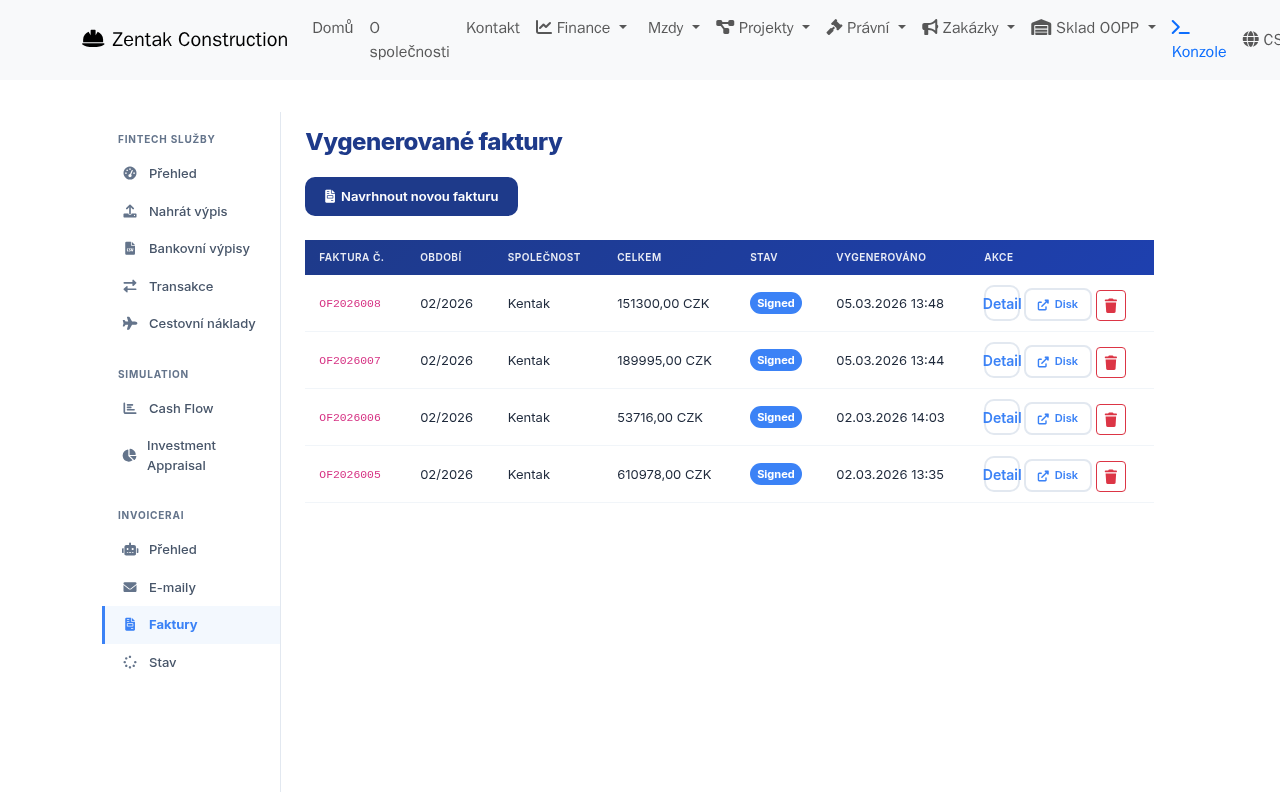The image size is (1280, 800).
Task: Go to Domů in the navbar
Action: click(x=333, y=27)
